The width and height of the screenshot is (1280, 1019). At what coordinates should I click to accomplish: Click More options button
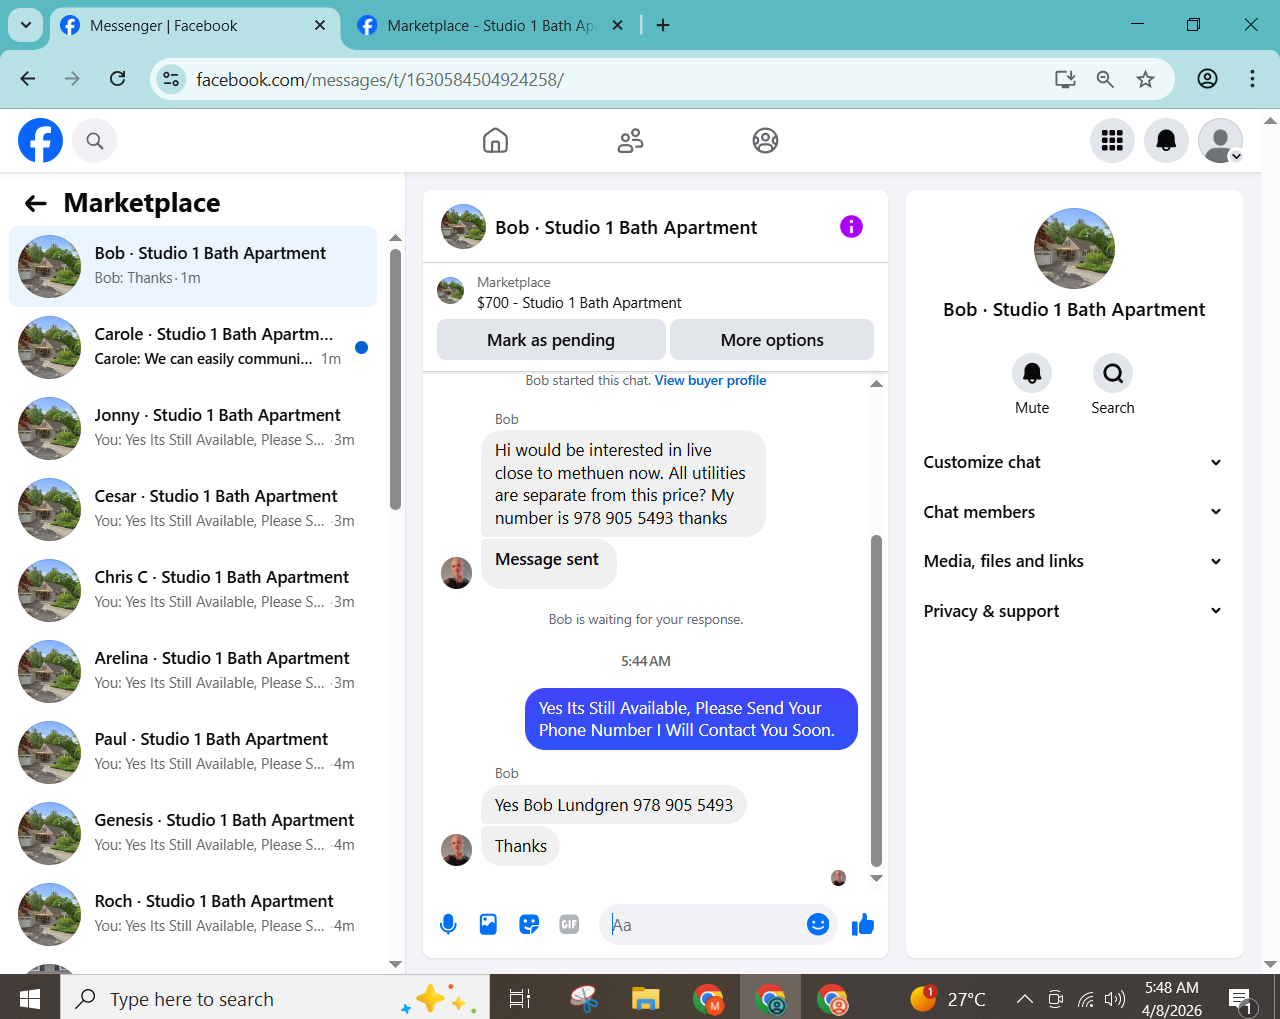click(772, 340)
